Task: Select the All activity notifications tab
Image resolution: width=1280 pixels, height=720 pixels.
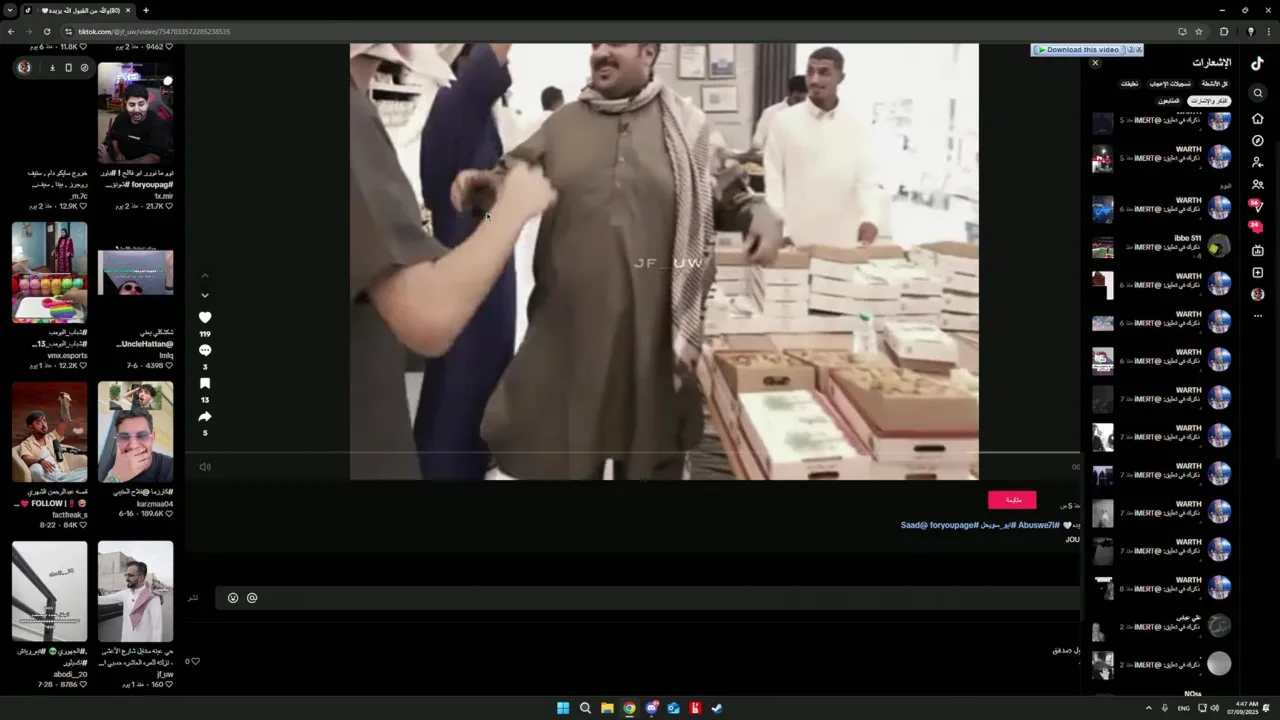Action: pyautogui.click(x=1214, y=84)
